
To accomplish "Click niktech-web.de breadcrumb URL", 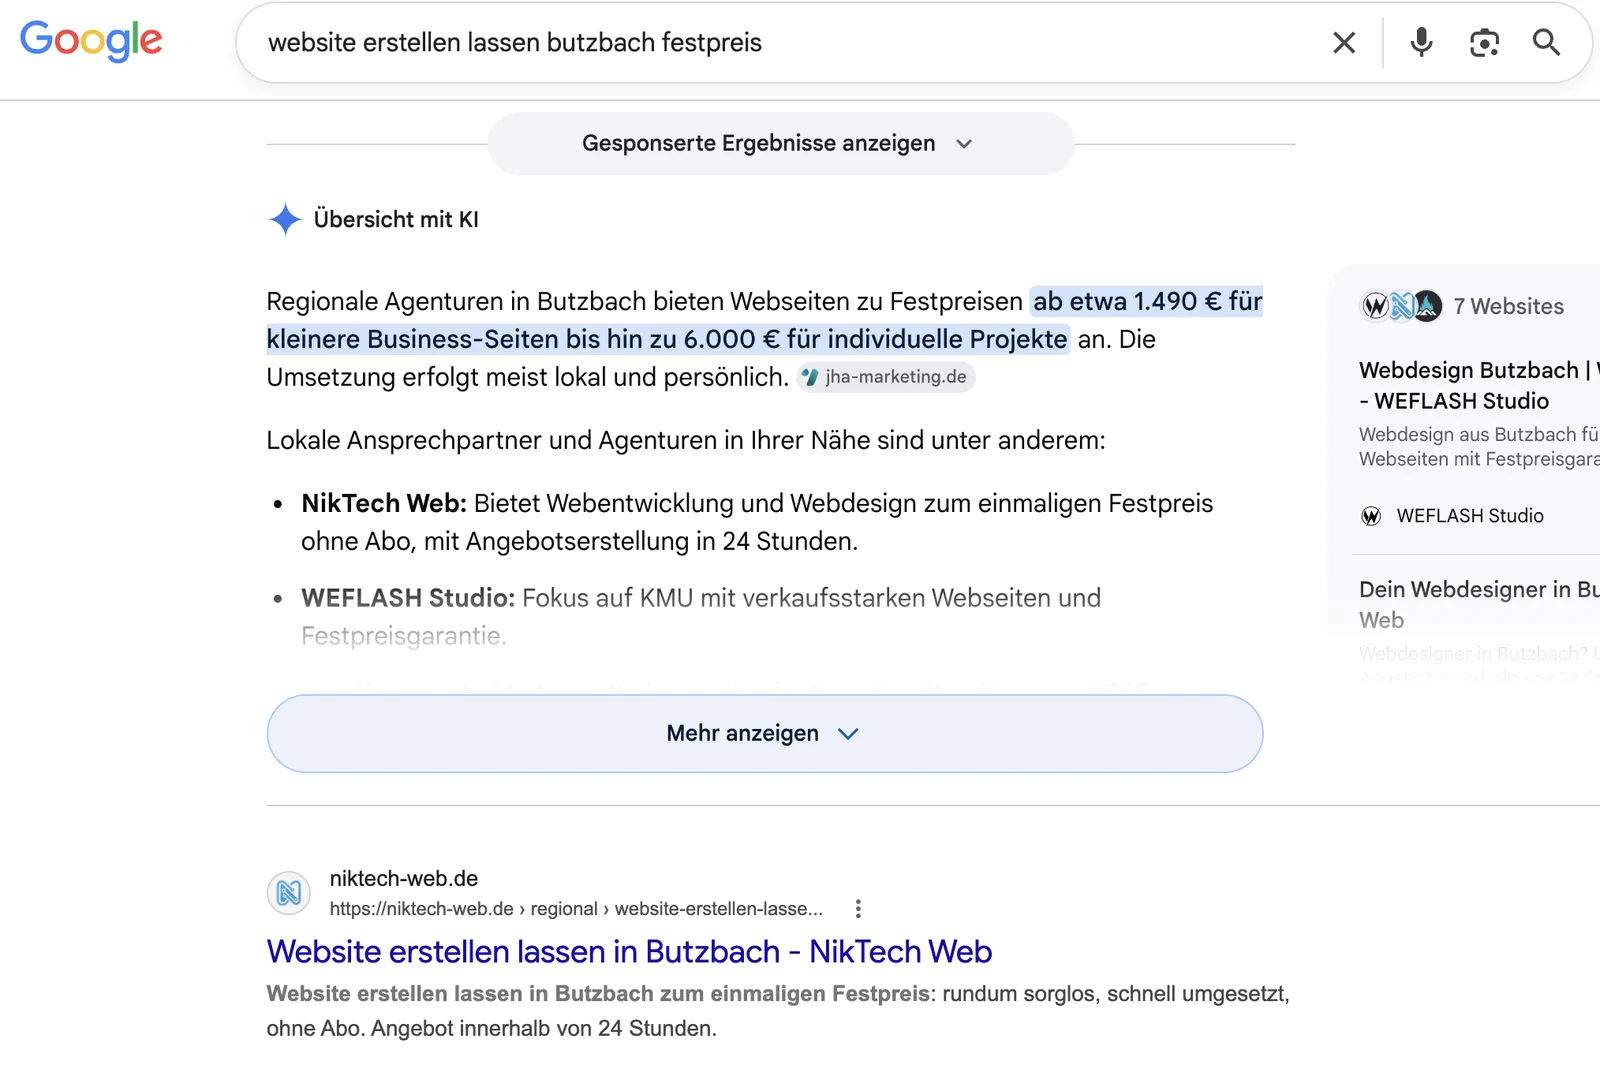I will coord(576,909).
